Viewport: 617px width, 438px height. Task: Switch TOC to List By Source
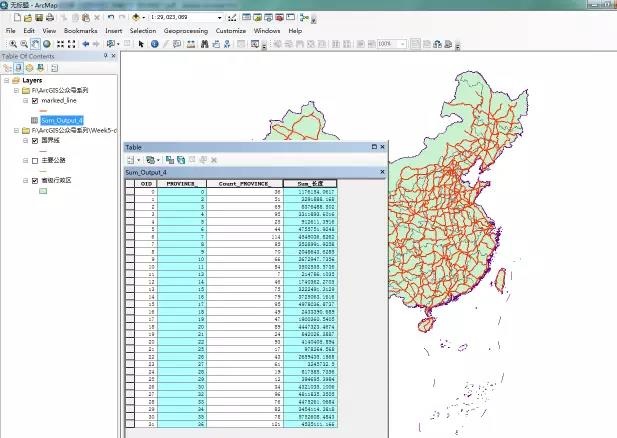(x=18, y=68)
